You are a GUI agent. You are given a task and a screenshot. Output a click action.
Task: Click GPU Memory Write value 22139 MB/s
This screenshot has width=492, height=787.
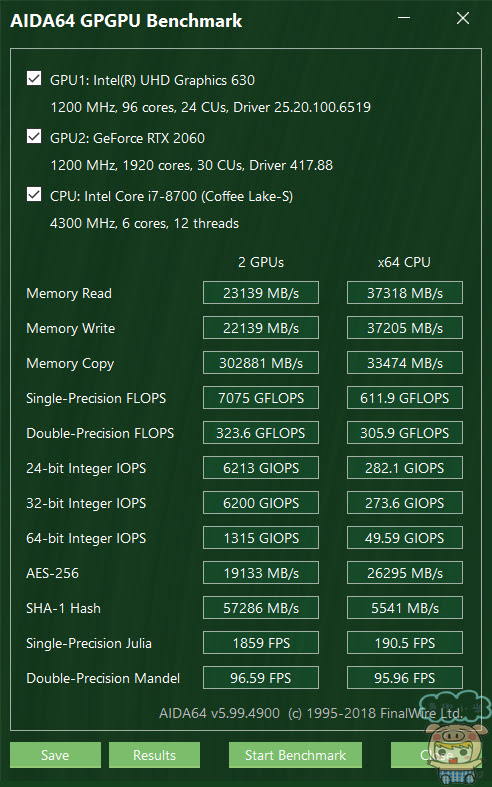pos(261,328)
